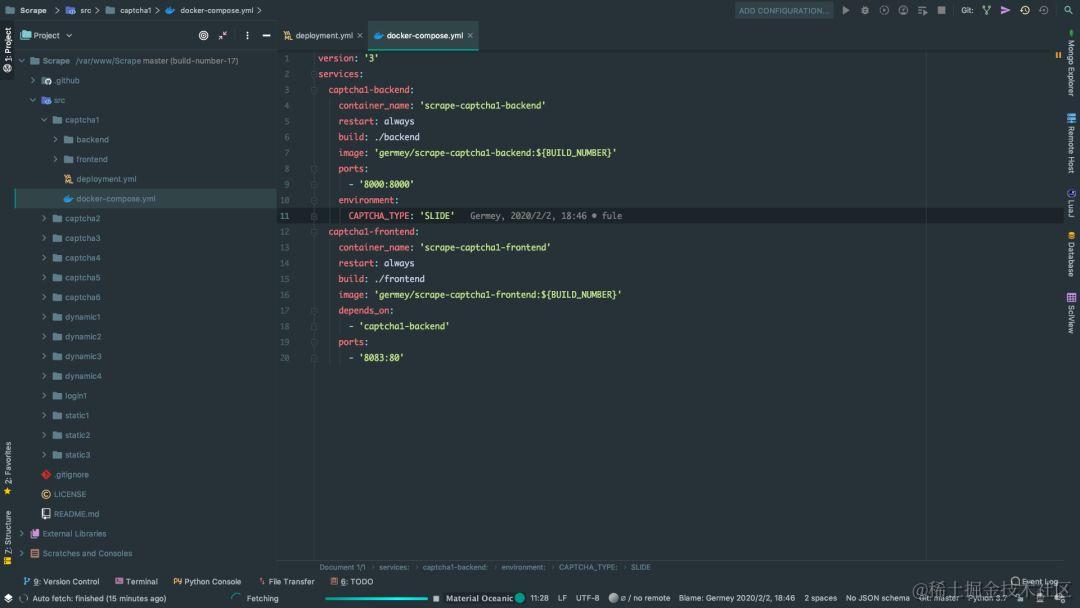Select the README.md file
The image size is (1080, 608).
70,514
